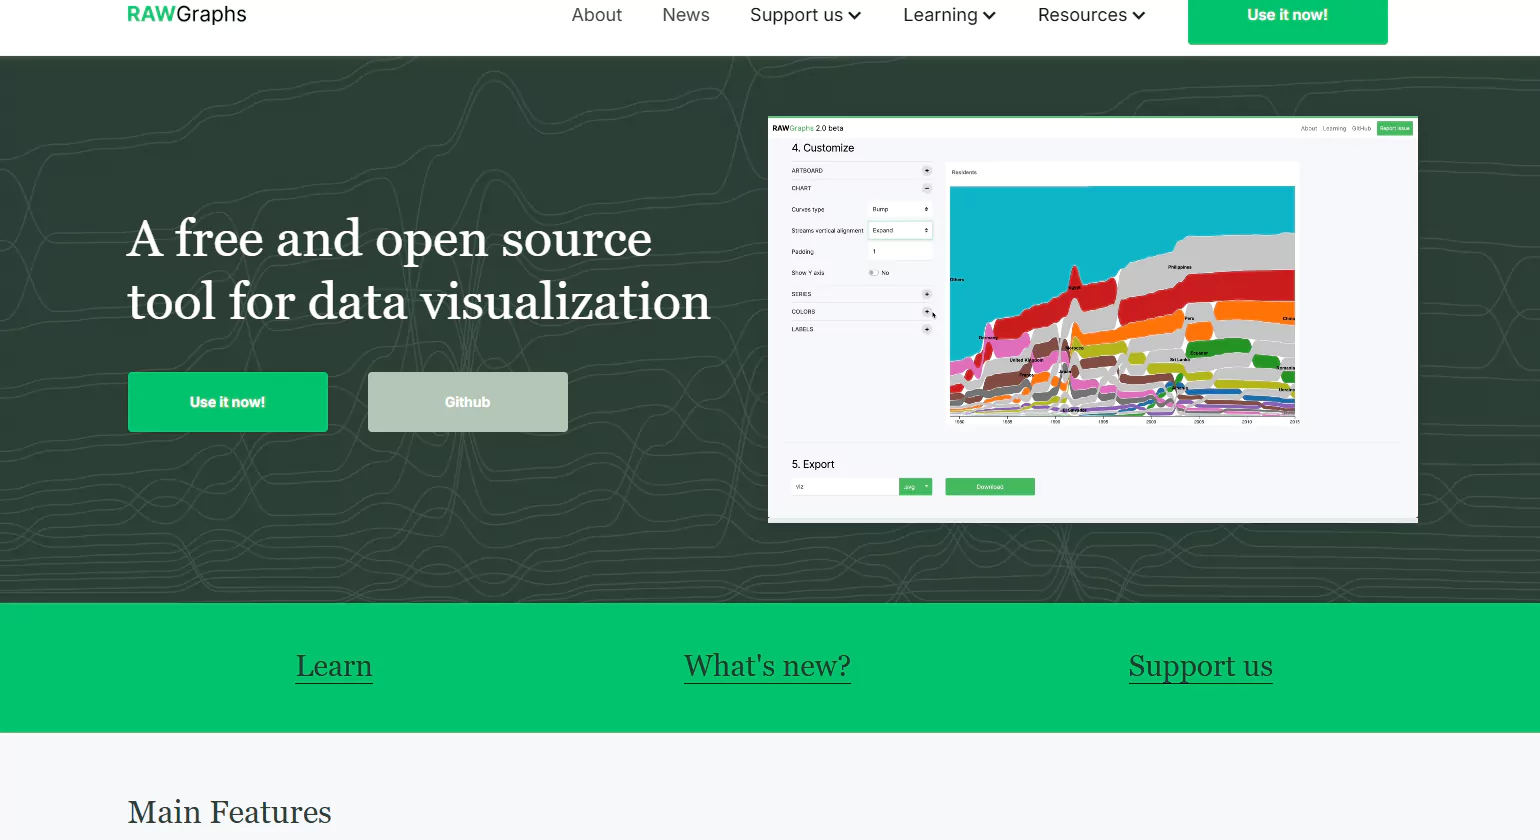Expand the LABELS section plus icon
The width and height of the screenshot is (1540, 840).
click(927, 329)
